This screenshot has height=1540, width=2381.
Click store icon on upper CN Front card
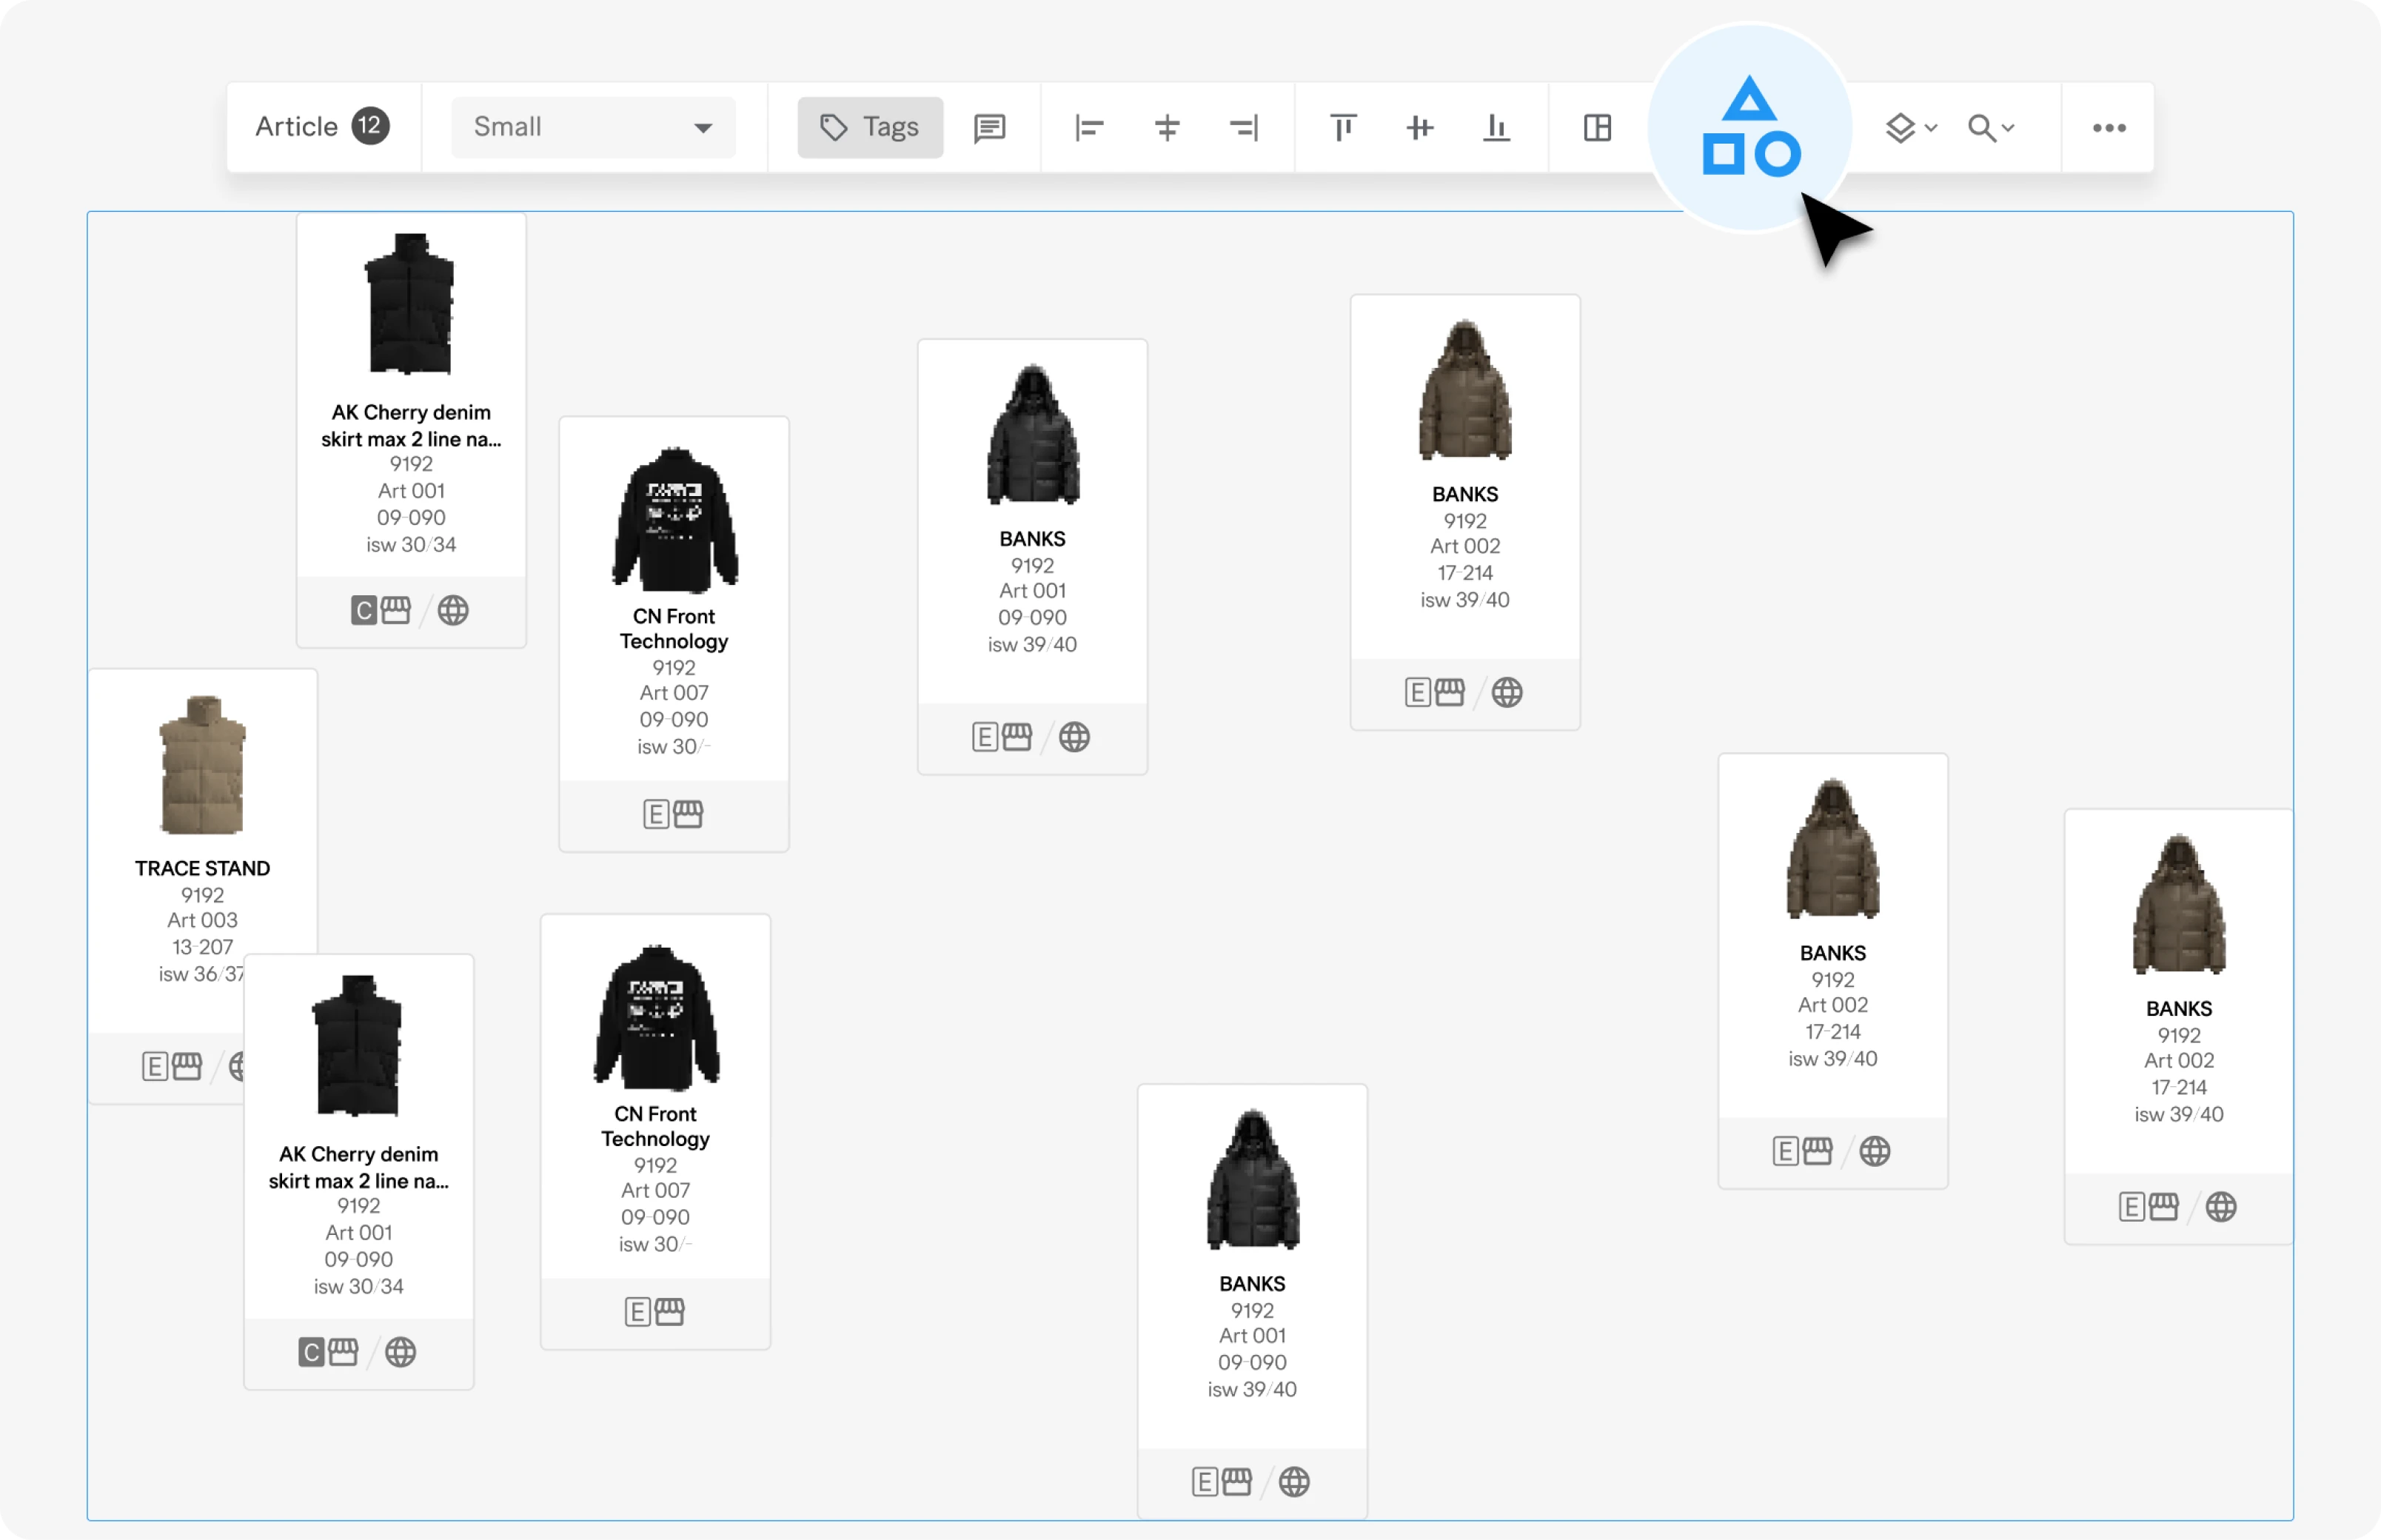688,814
